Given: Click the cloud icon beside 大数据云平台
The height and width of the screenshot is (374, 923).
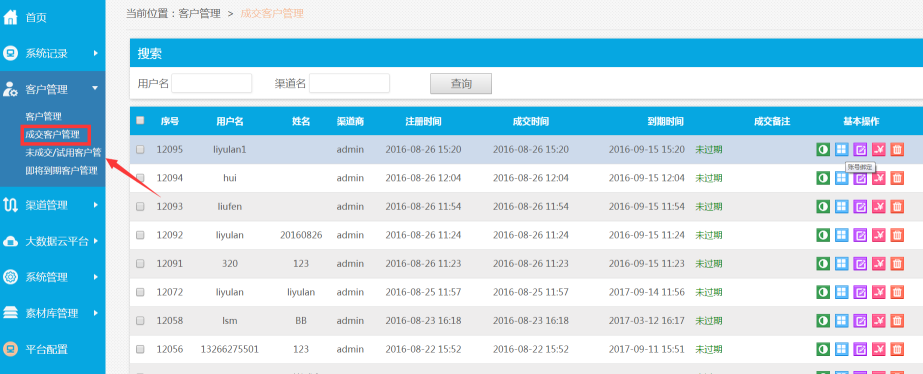Looking at the screenshot, I should tap(11, 241).
